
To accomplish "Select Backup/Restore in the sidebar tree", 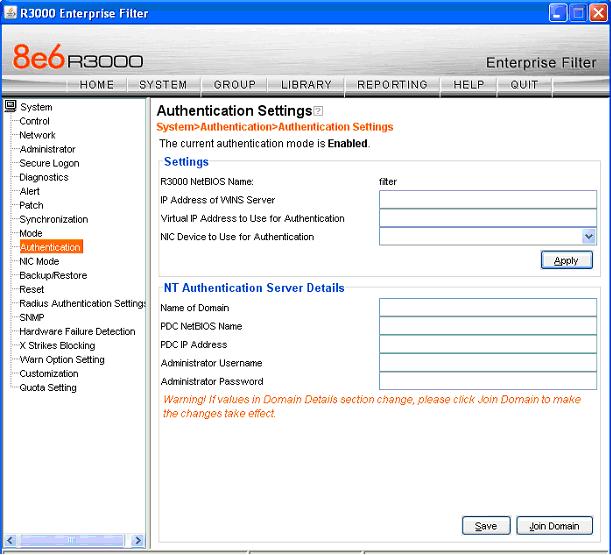I will 53,276.
